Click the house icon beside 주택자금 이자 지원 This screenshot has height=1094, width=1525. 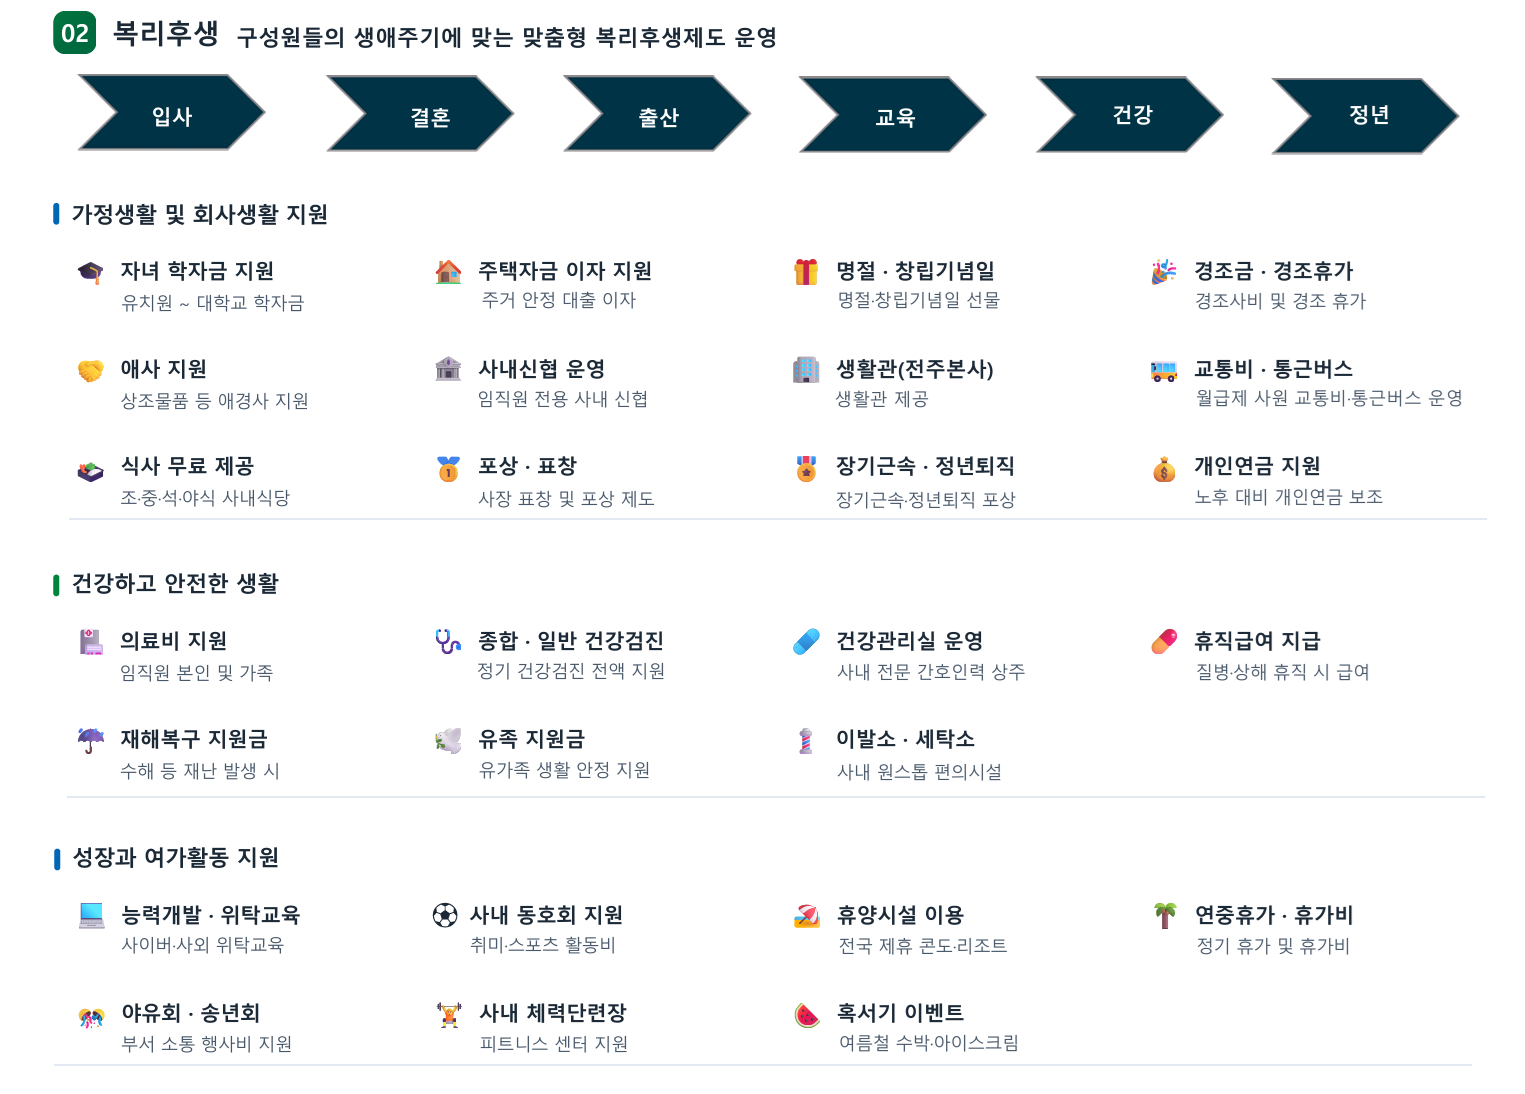449,272
